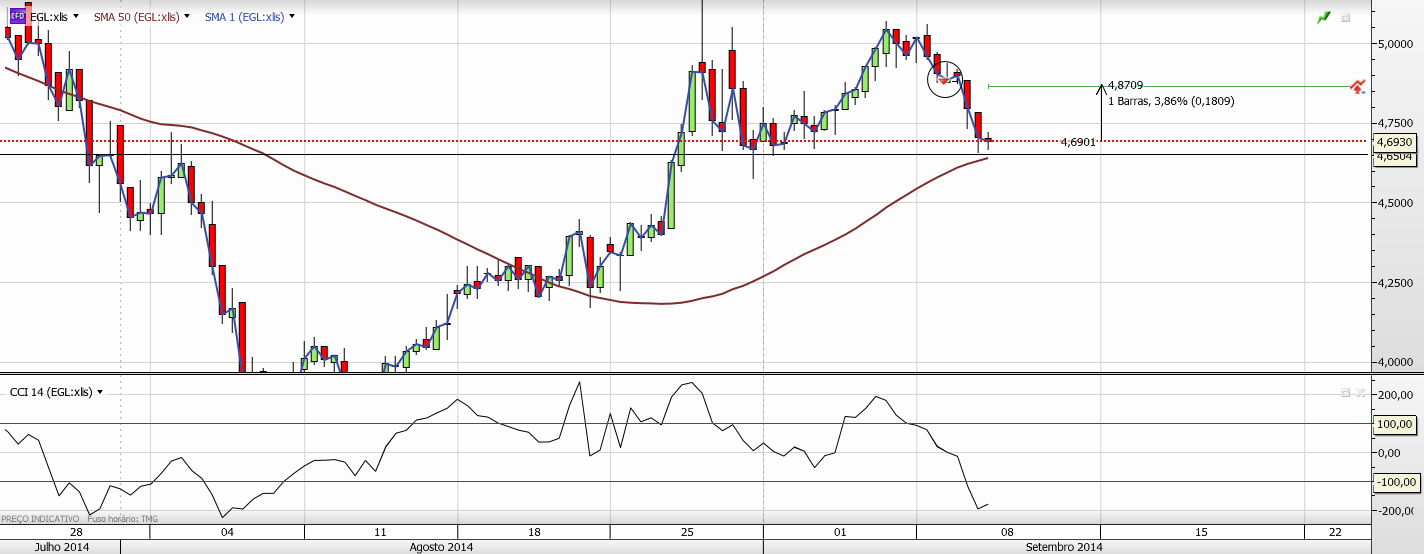Select the black circle annotation on chart
1424x554 pixels.
[945, 79]
